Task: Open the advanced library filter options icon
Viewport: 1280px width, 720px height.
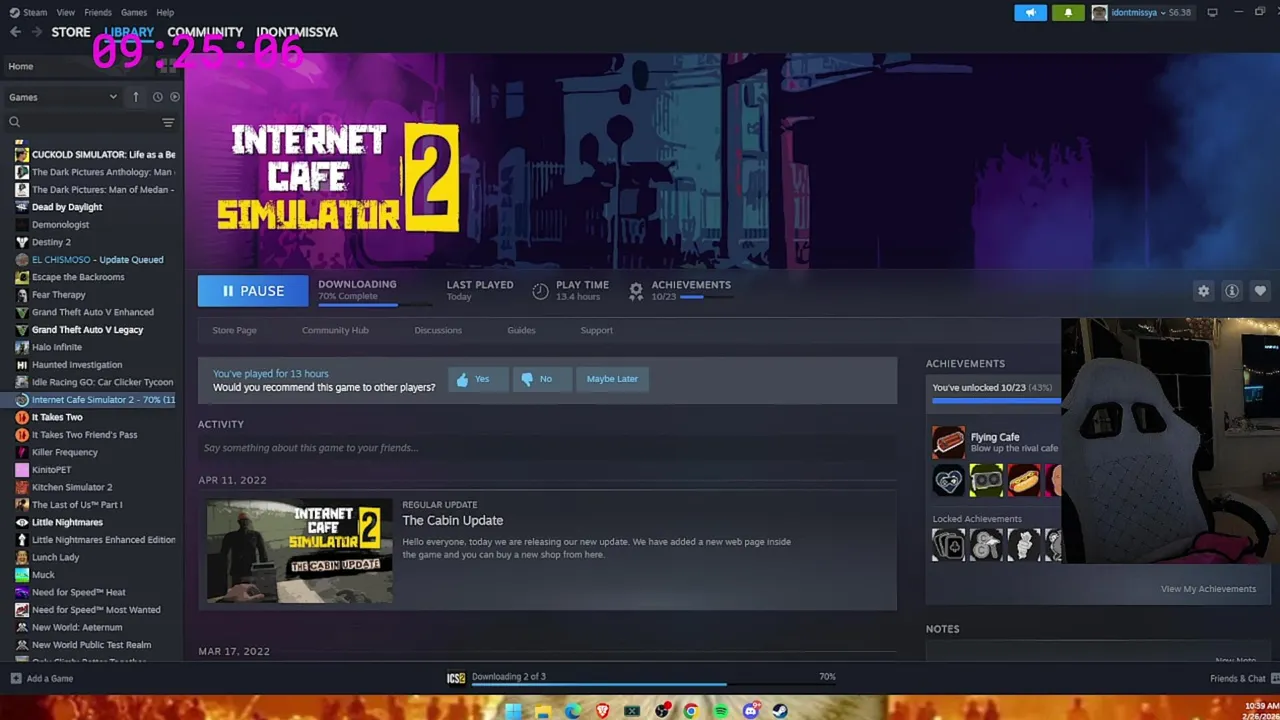Action: click(x=168, y=122)
